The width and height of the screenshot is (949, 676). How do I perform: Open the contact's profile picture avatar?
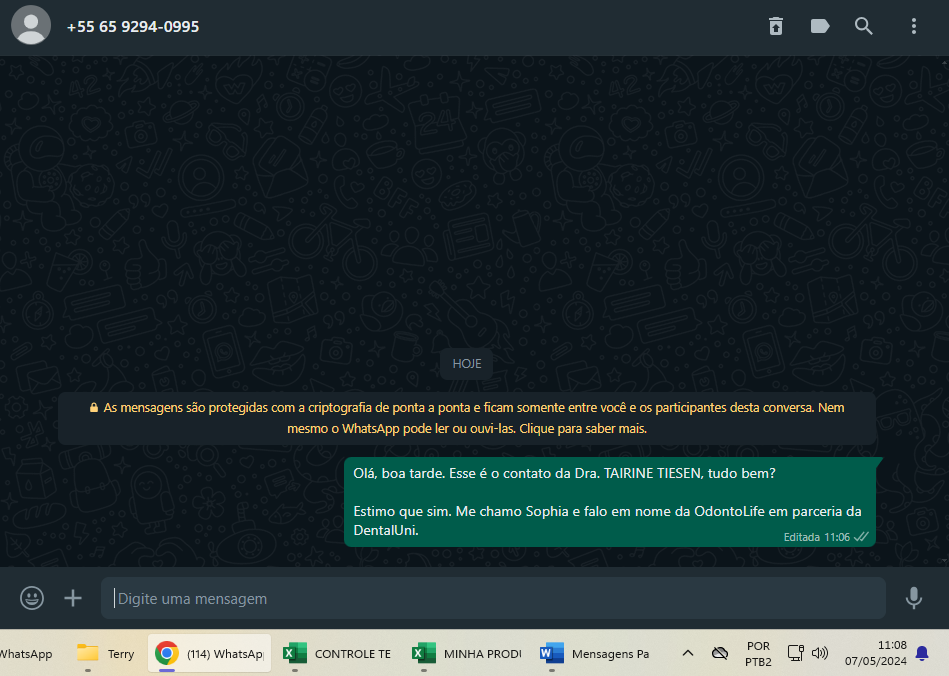[x=31, y=25]
